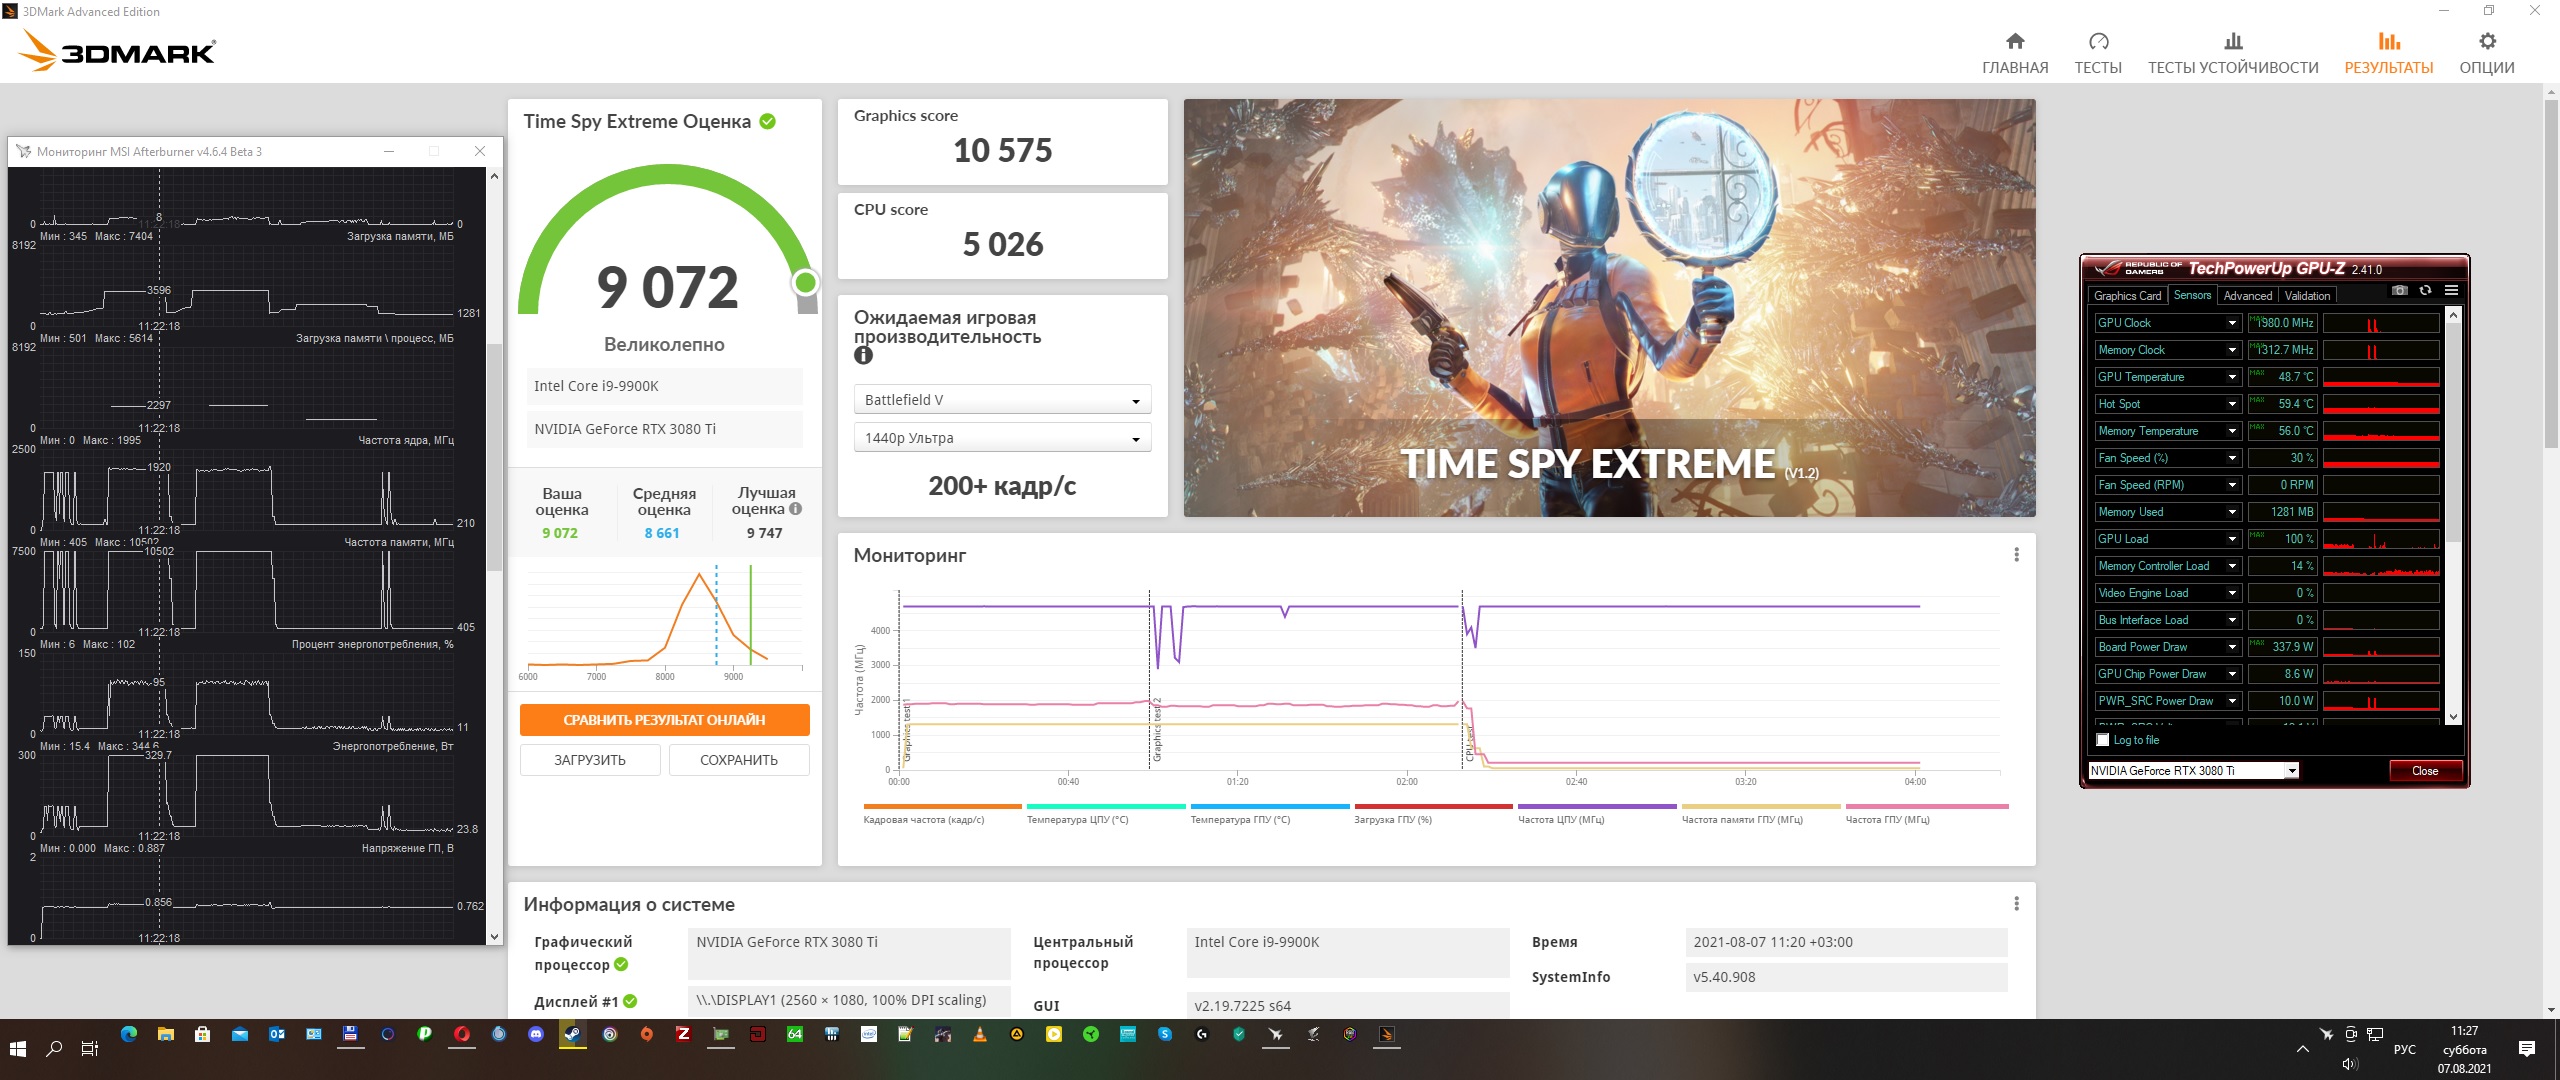This screenshot has width=2560, height=1080.
Task: Open the three-dot menu of the Мониторинг panel
Action: click(2016, 555)
